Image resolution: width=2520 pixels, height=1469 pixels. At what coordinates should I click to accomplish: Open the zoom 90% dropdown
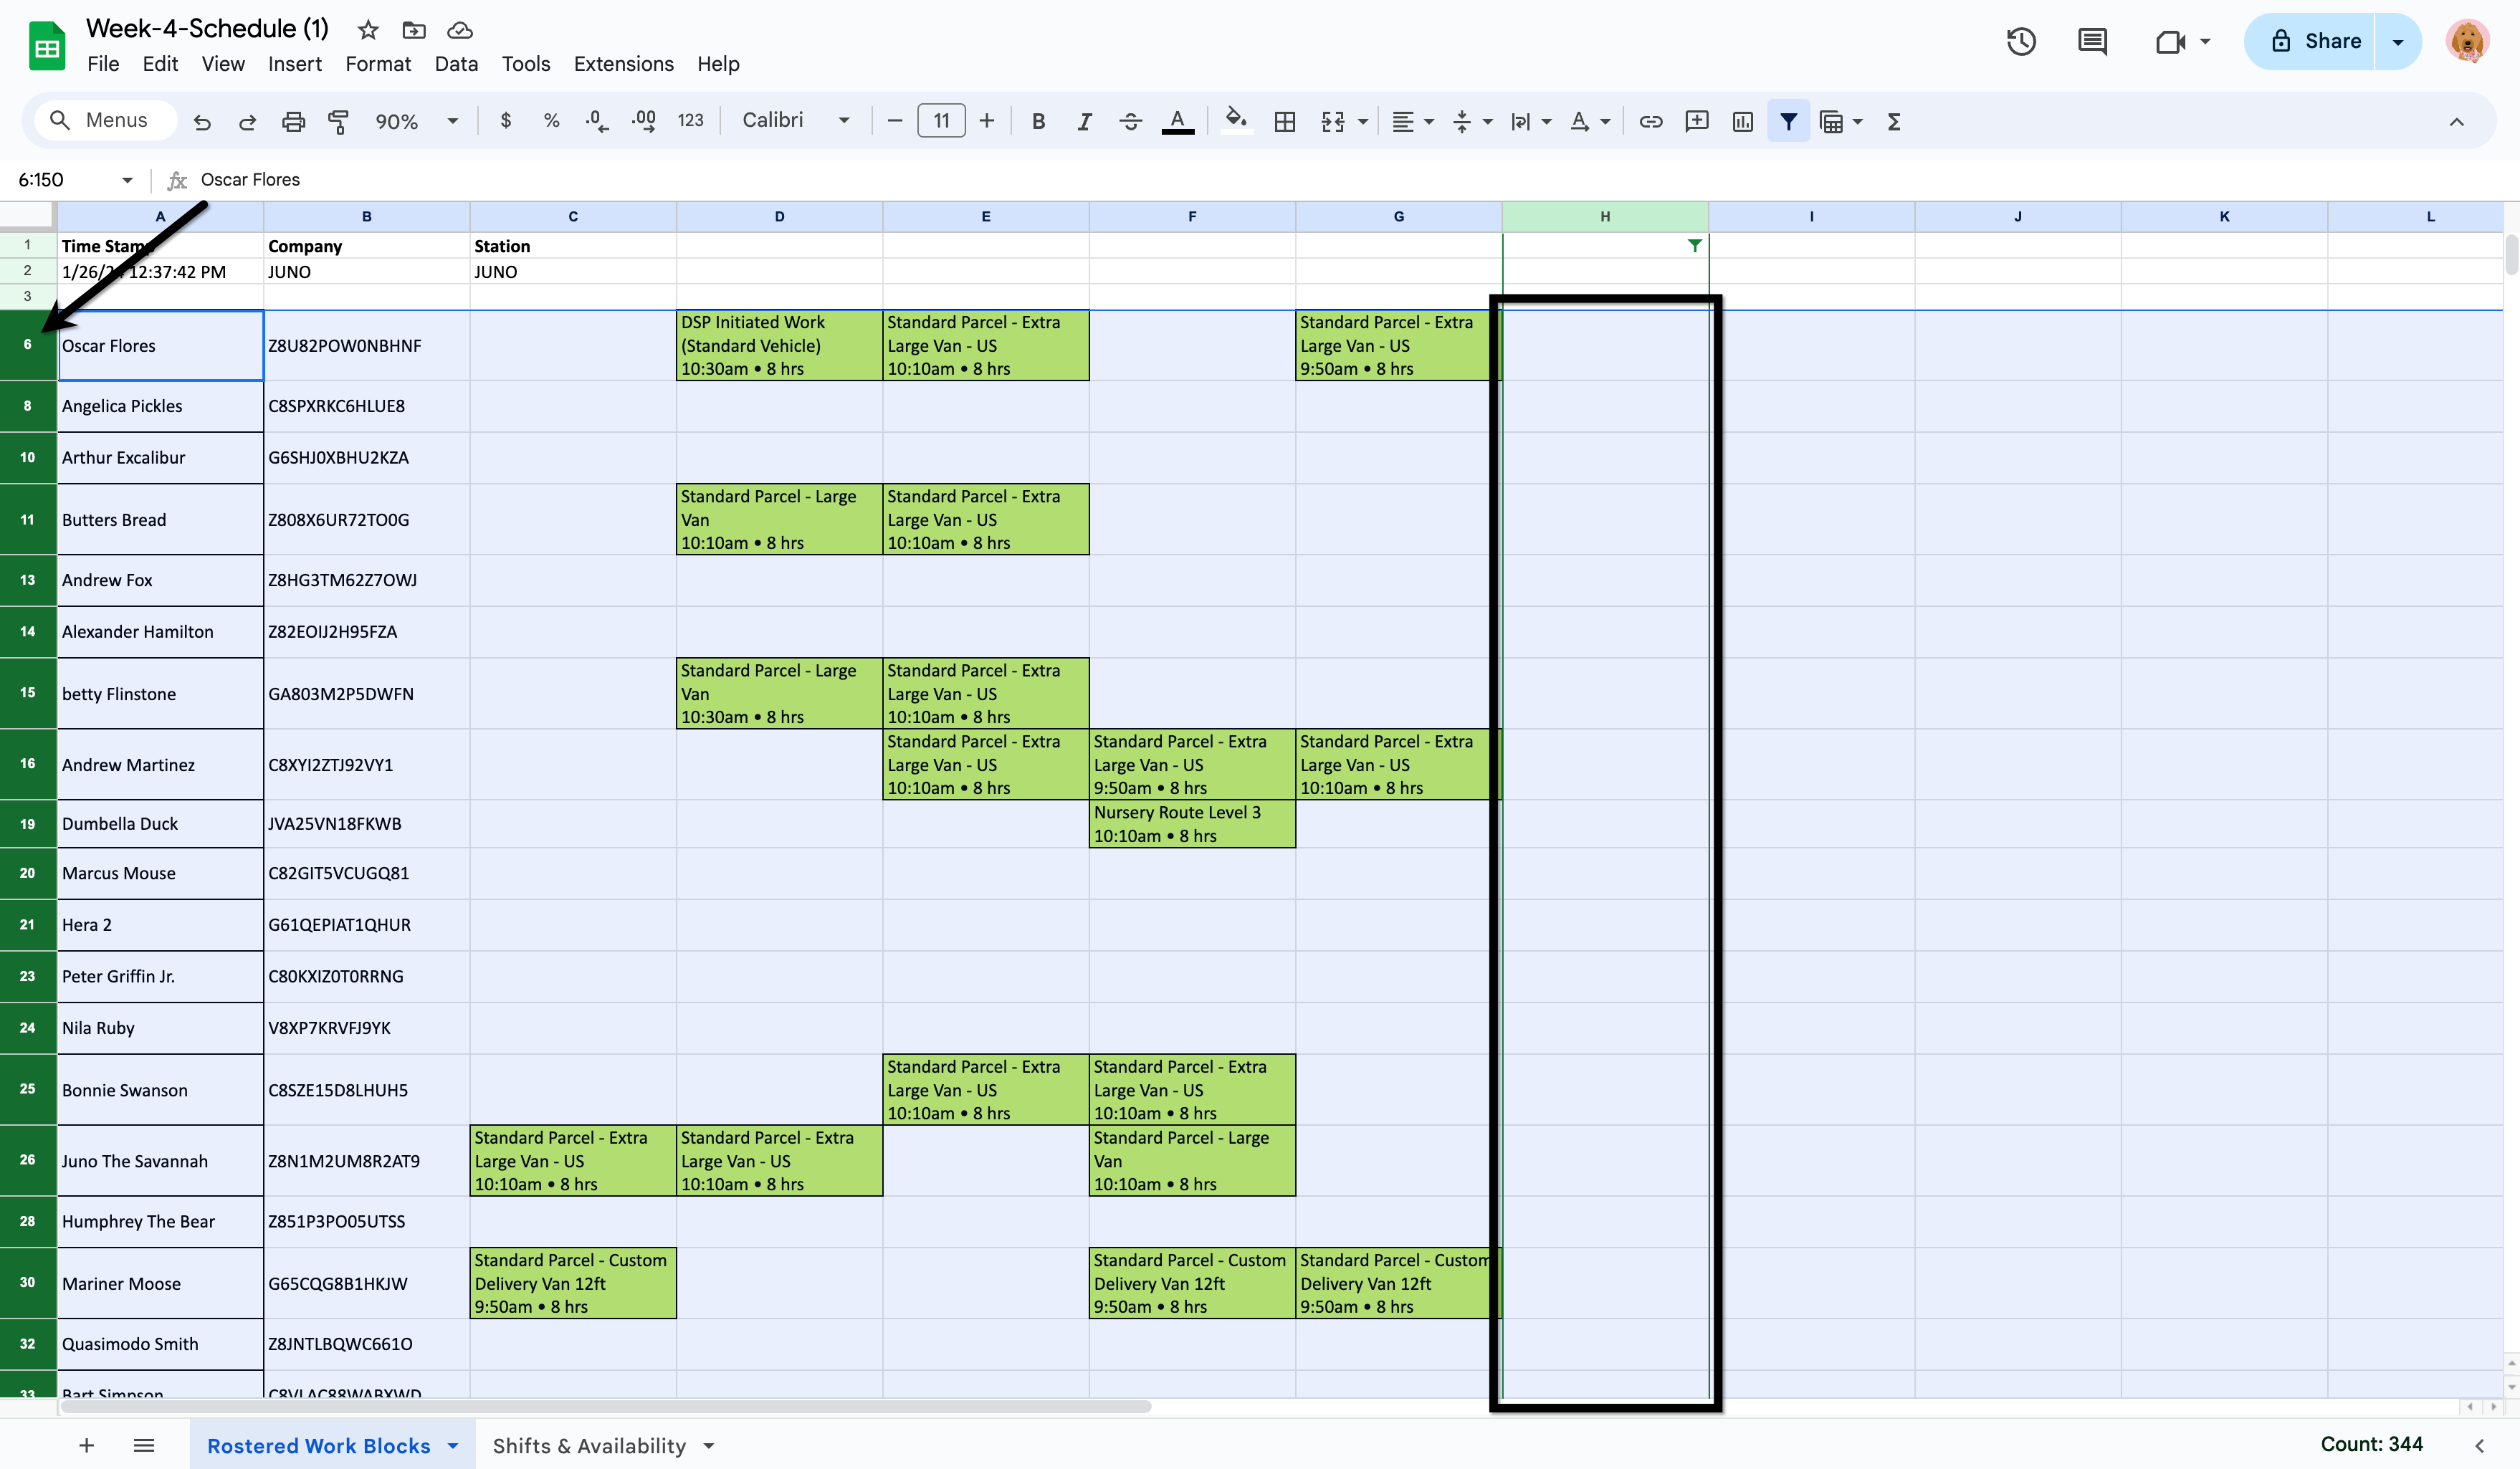click(416, 121)
